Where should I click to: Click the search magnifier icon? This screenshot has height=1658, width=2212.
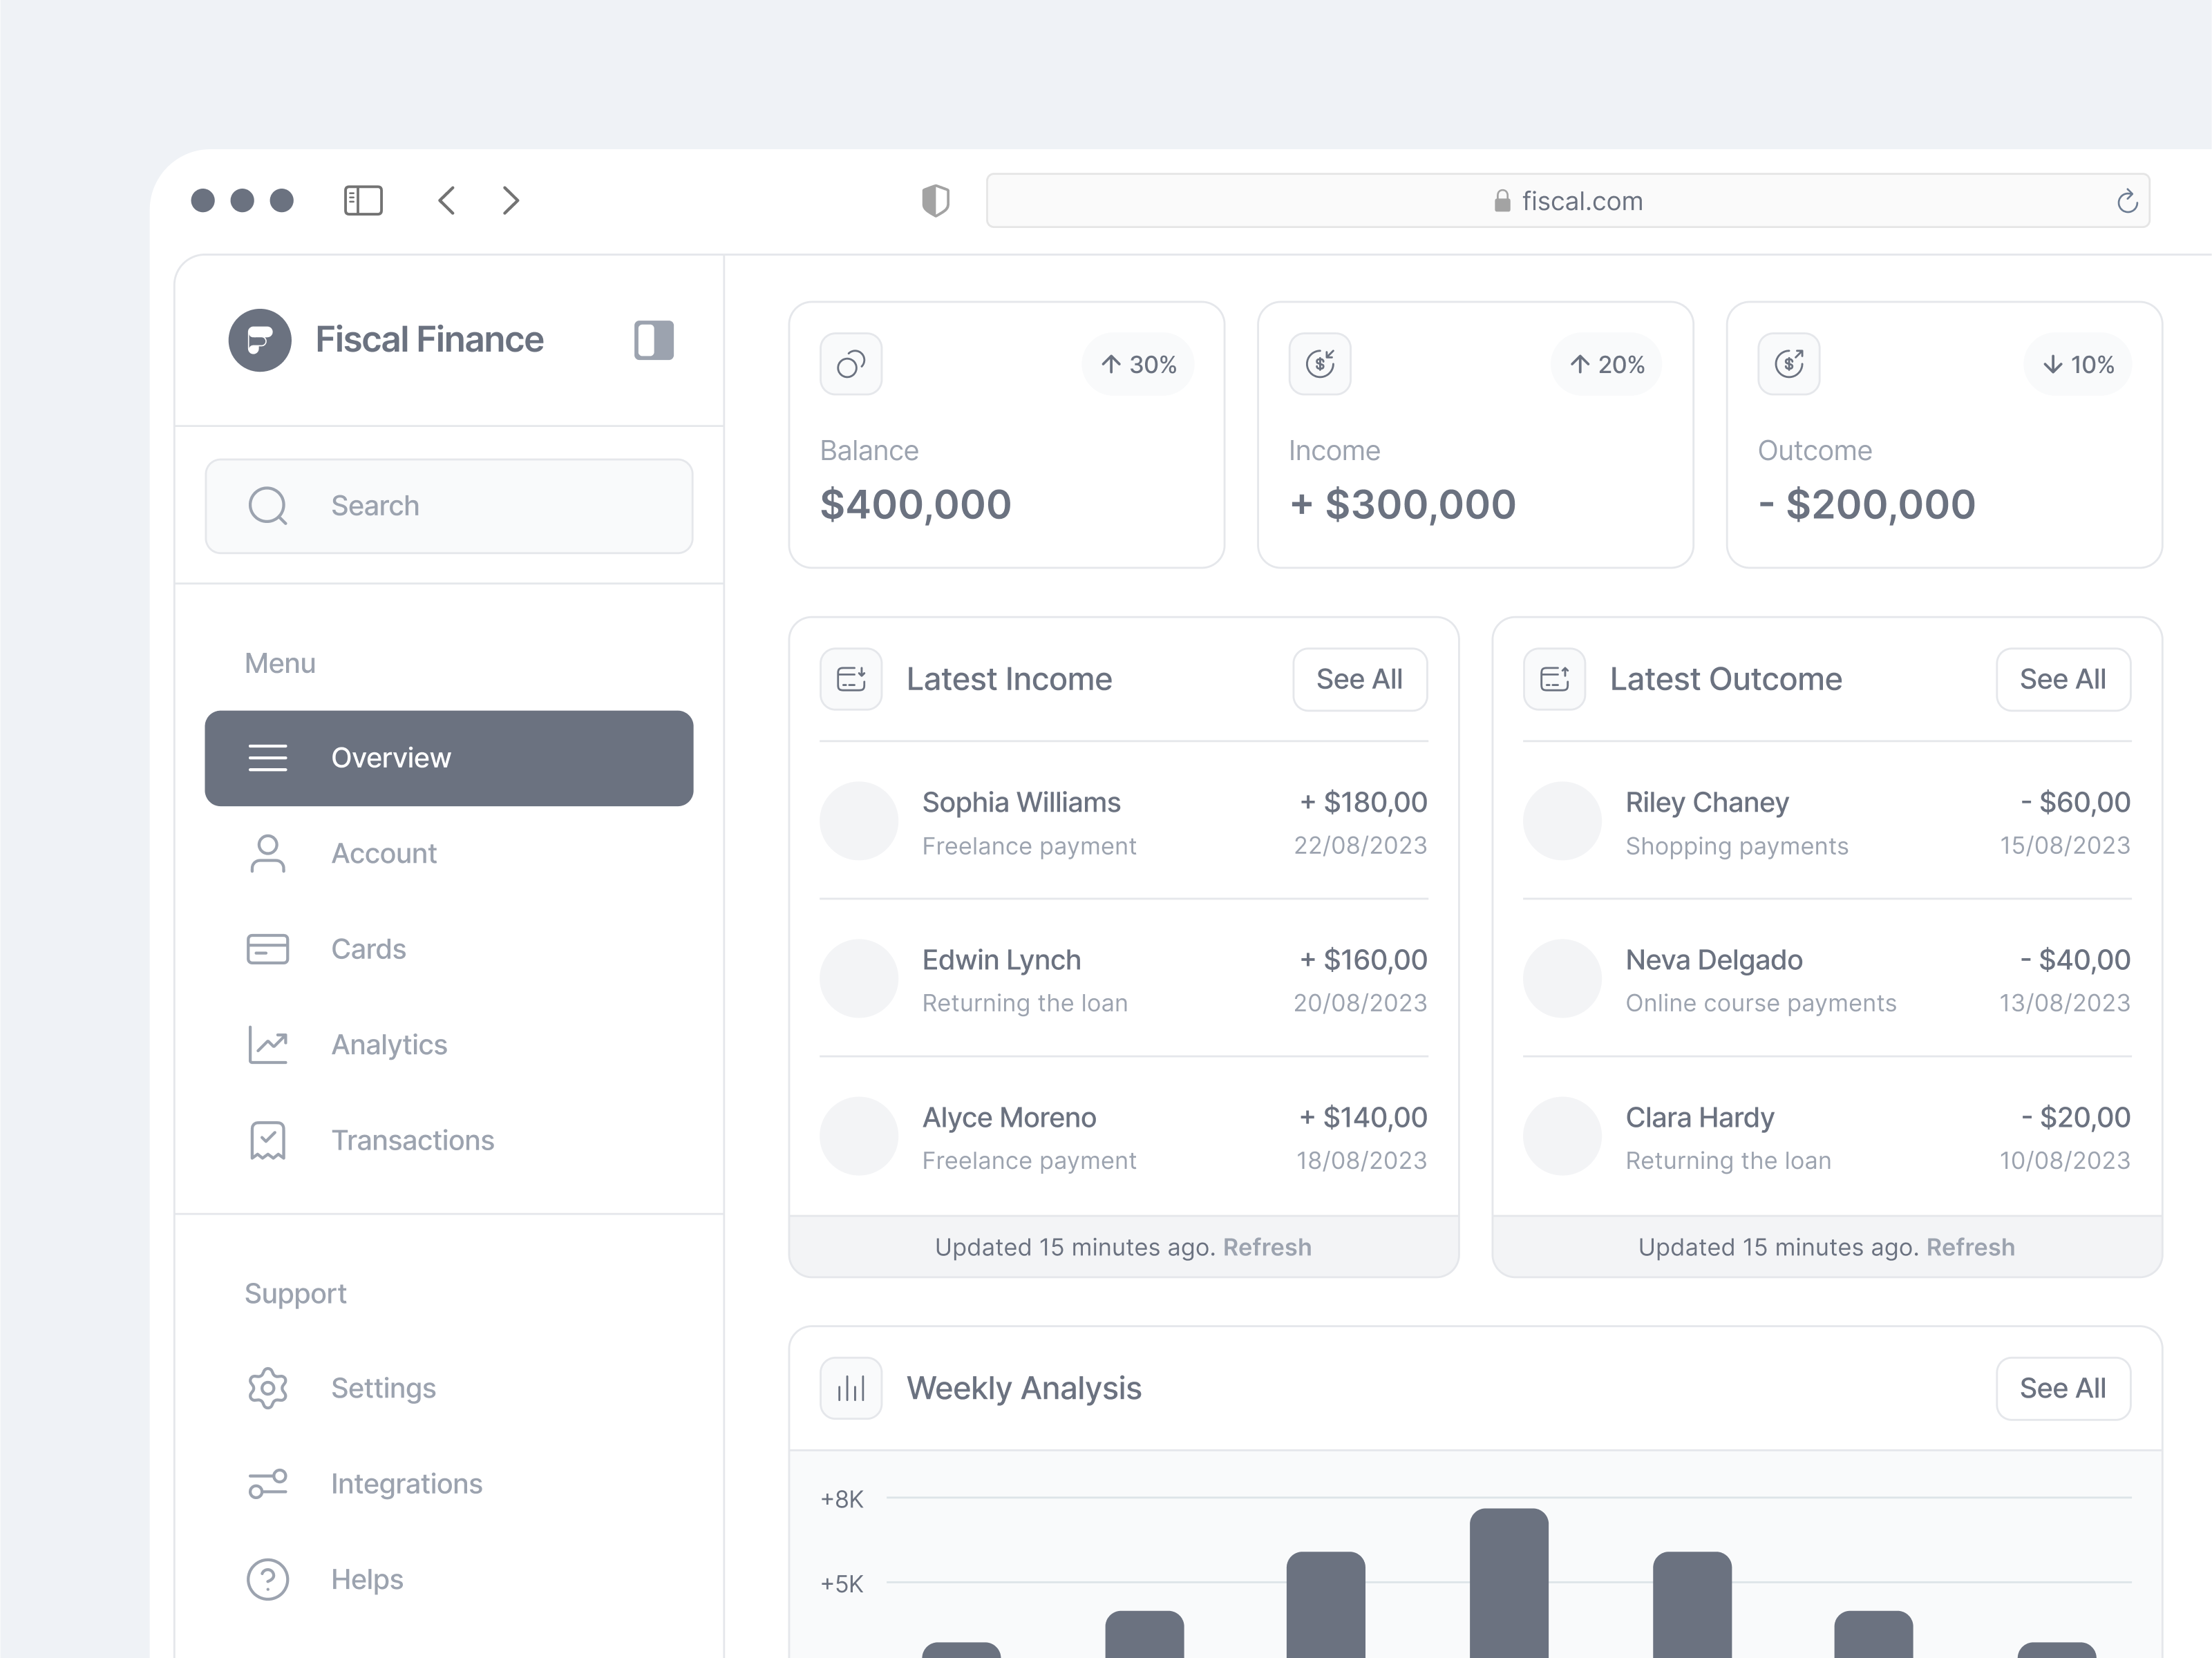pos(267,506)
